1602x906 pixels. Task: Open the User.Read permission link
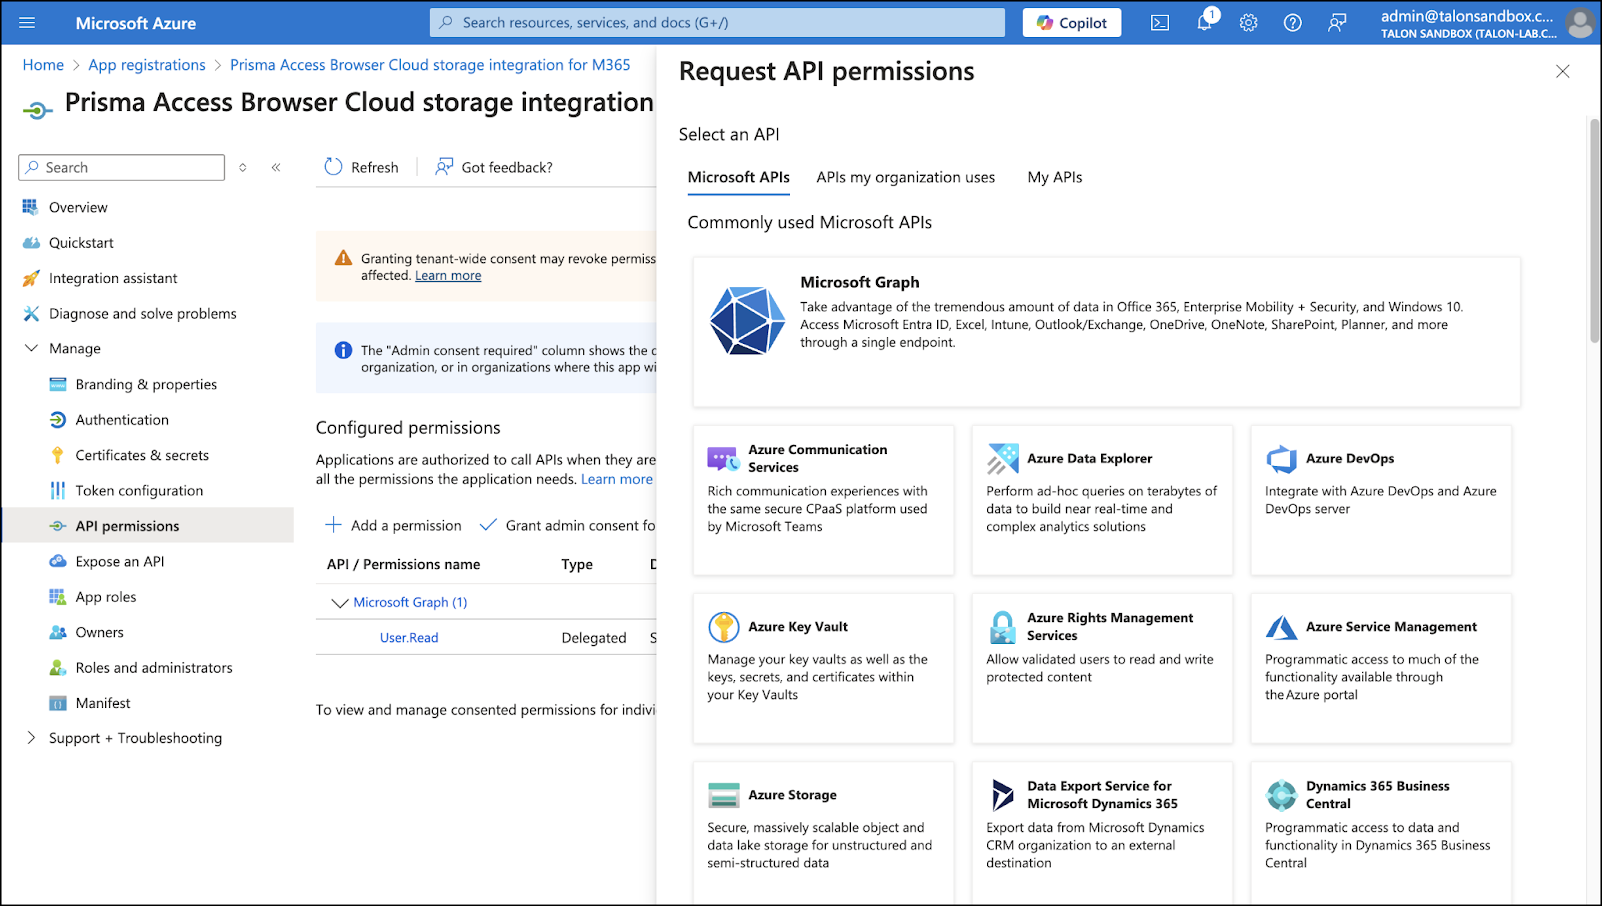pyautogui.click(x=409, y=638)
